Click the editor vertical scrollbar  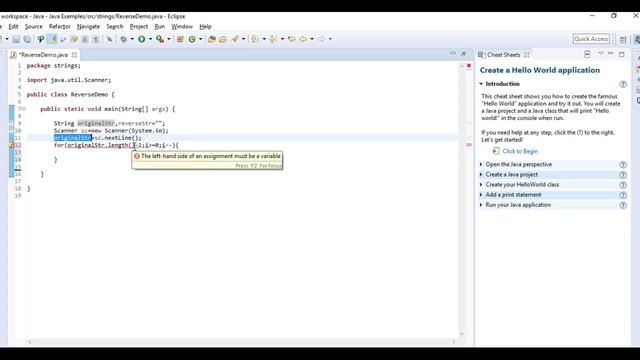pyautogui.click(x=462, y=200)
